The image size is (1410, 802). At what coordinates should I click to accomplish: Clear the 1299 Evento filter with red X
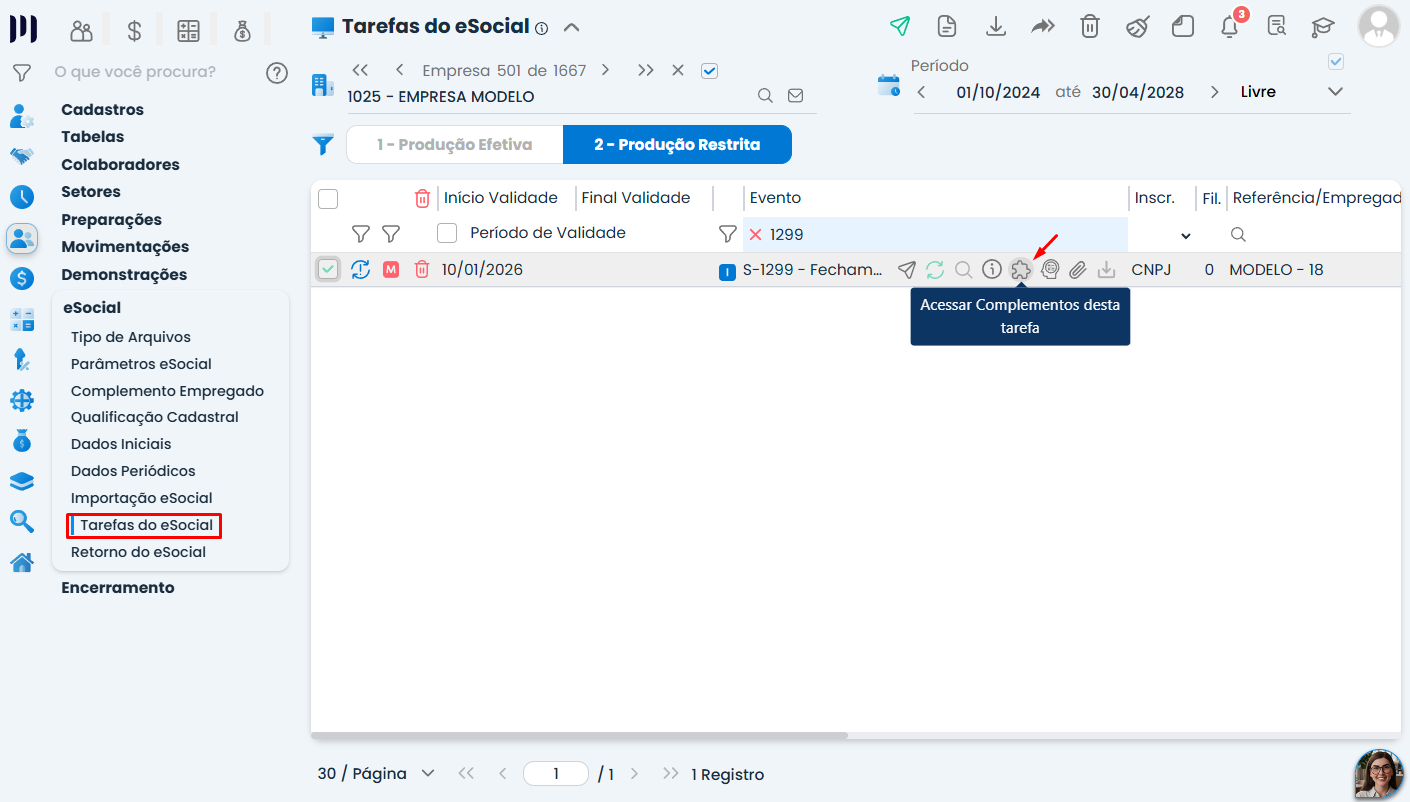[x=756, y=234]
